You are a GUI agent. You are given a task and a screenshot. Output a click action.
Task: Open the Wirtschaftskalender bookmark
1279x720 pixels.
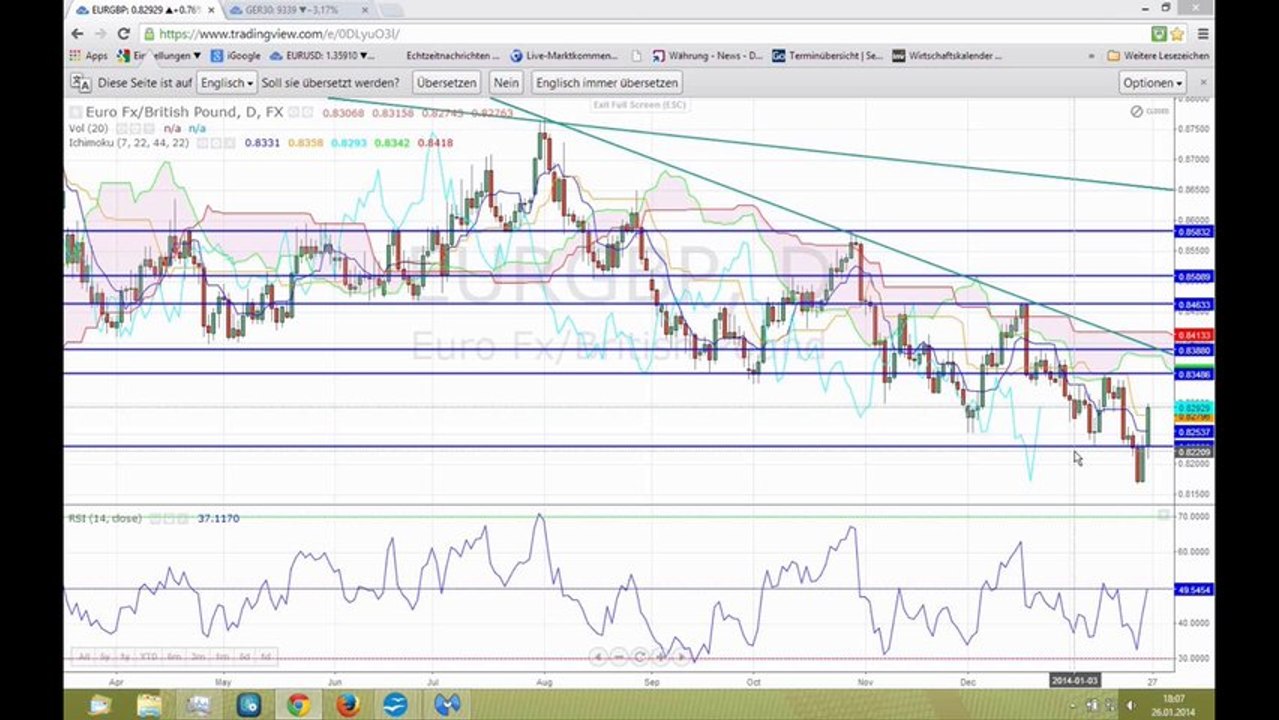947,56
